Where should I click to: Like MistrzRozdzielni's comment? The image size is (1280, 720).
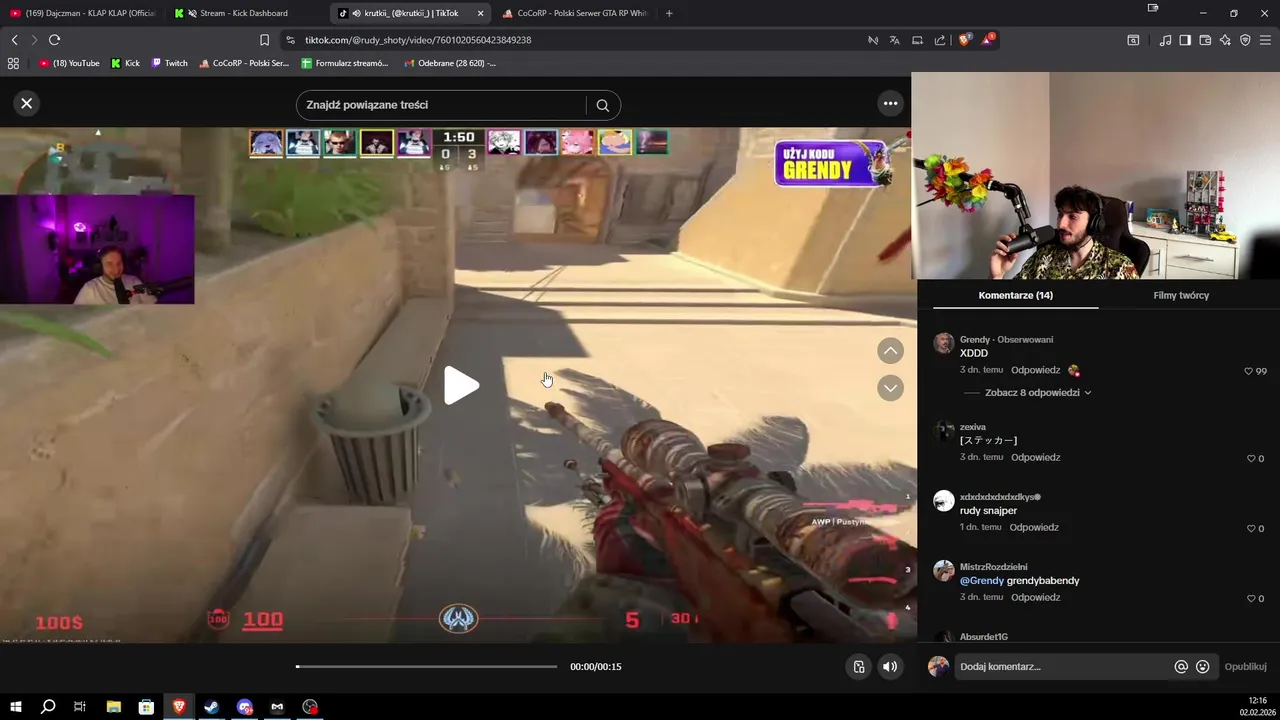click(x=1250, y=598)
